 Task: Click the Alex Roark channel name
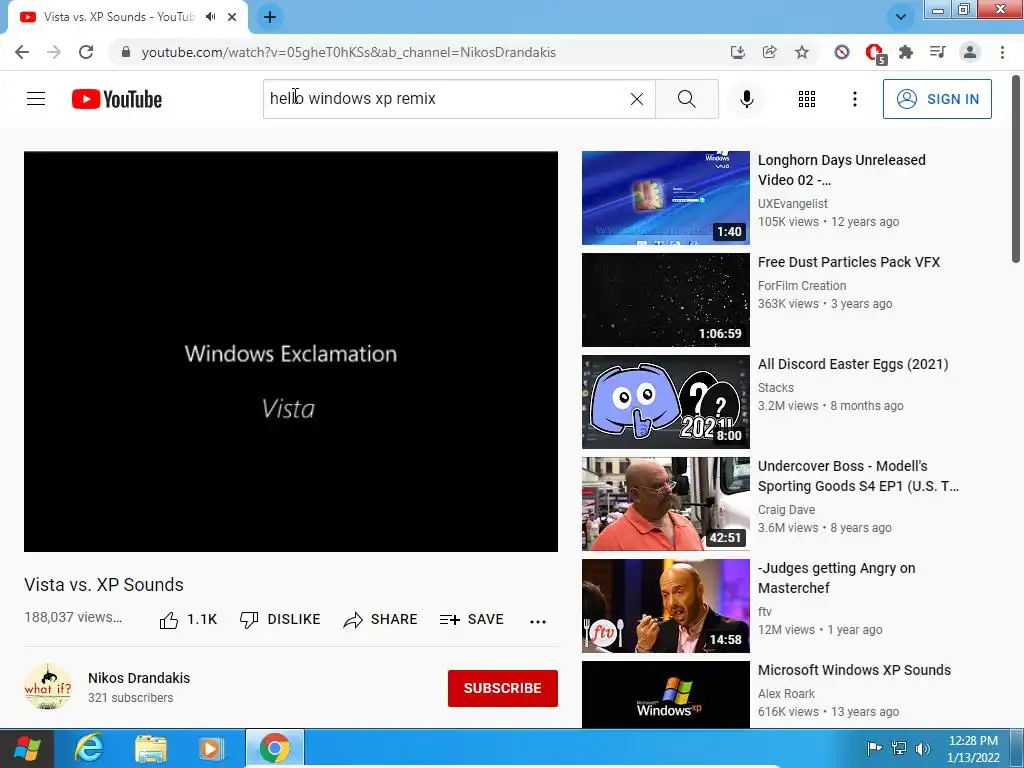[786, 694]
